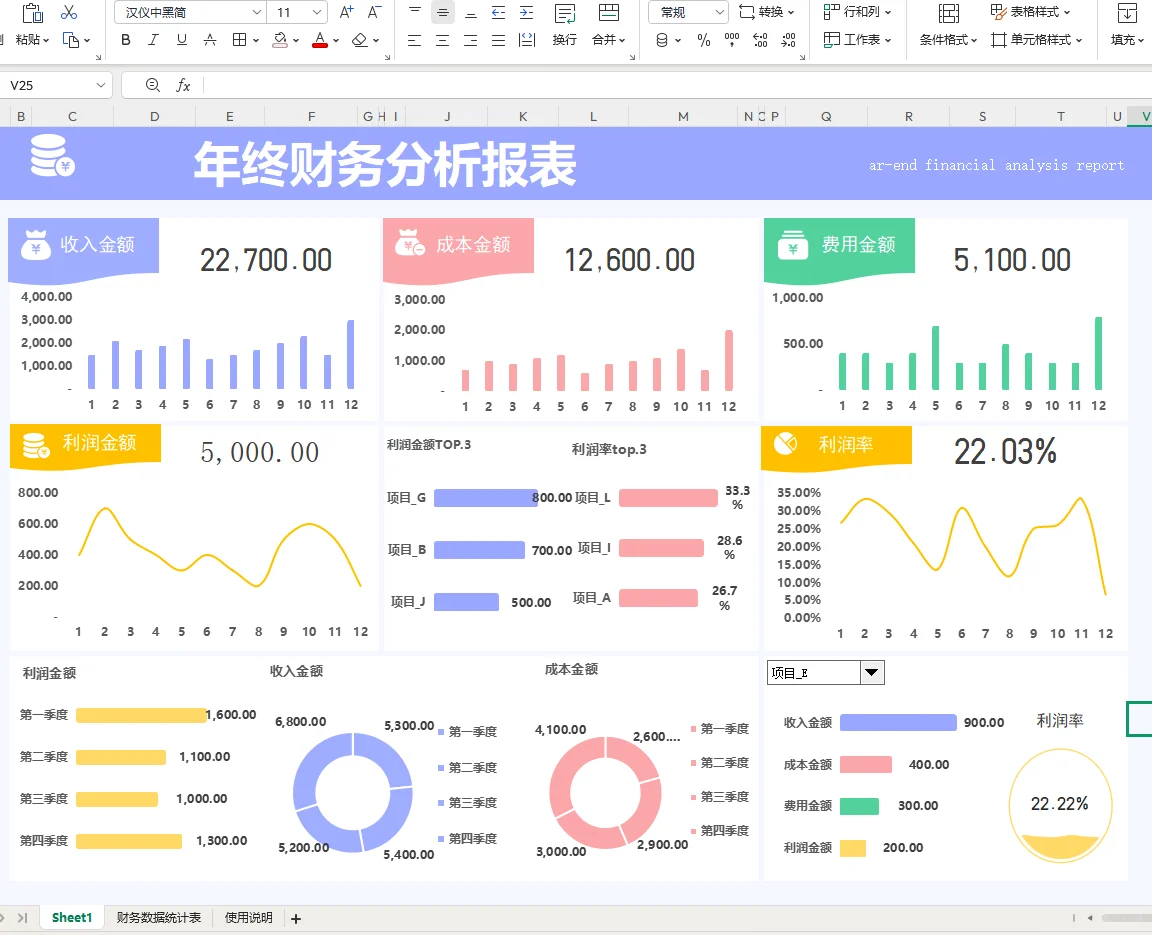Click the Copy icon
1152x935 pixels.
tap(71, 40)
